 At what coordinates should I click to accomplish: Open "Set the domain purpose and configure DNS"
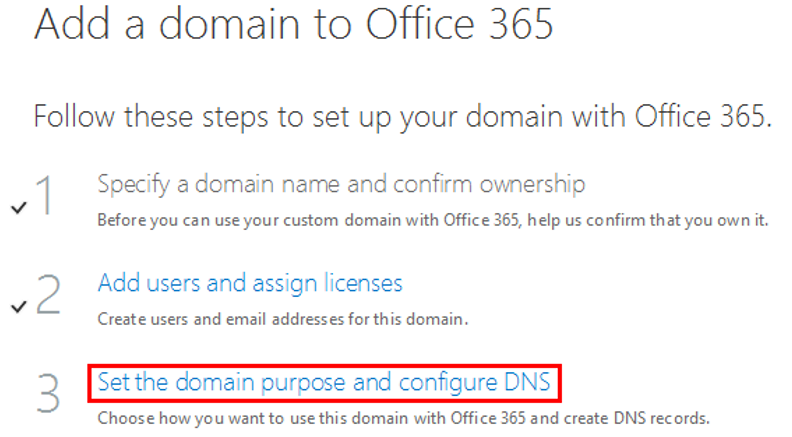pos(323,382)
